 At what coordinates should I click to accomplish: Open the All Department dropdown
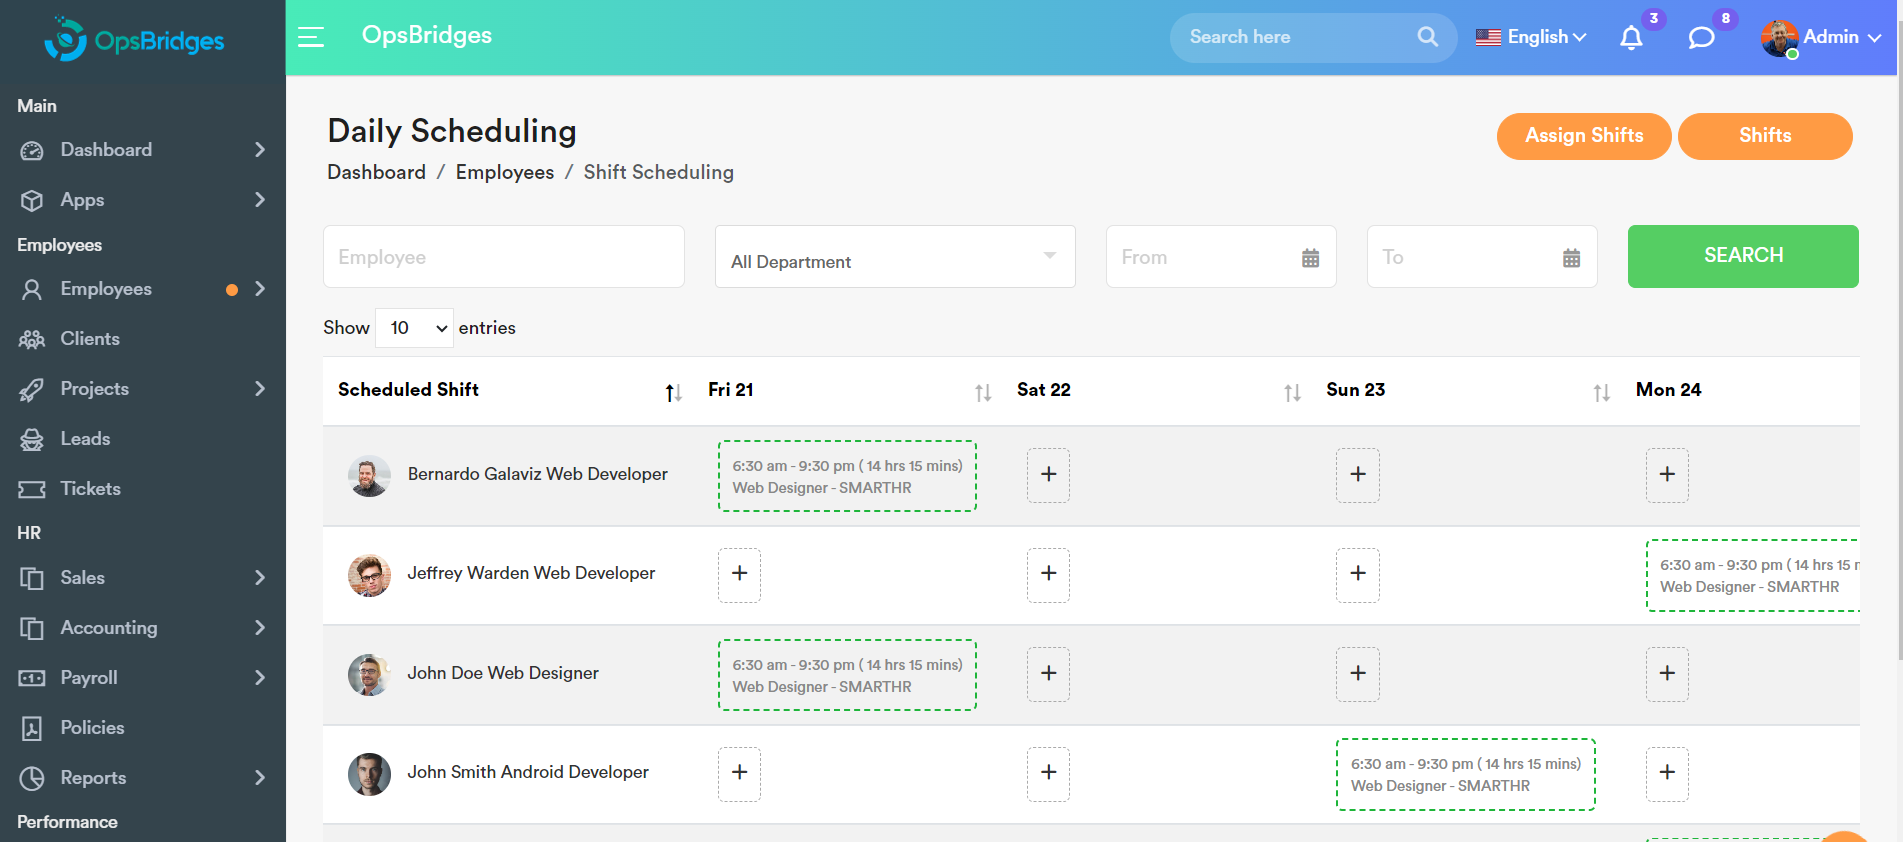pyautogui.click(x=895, y=257)
